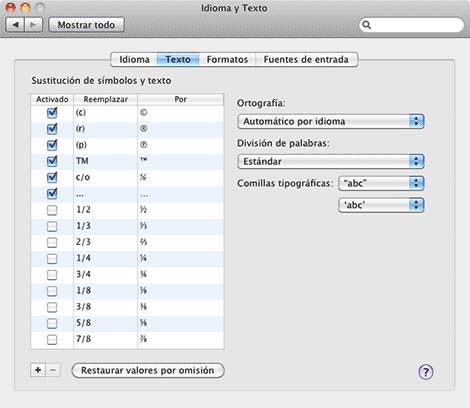The width and height of the screenshot is (470, 408).
Task: Click the back navigation arrow
Action: point(15,25)
